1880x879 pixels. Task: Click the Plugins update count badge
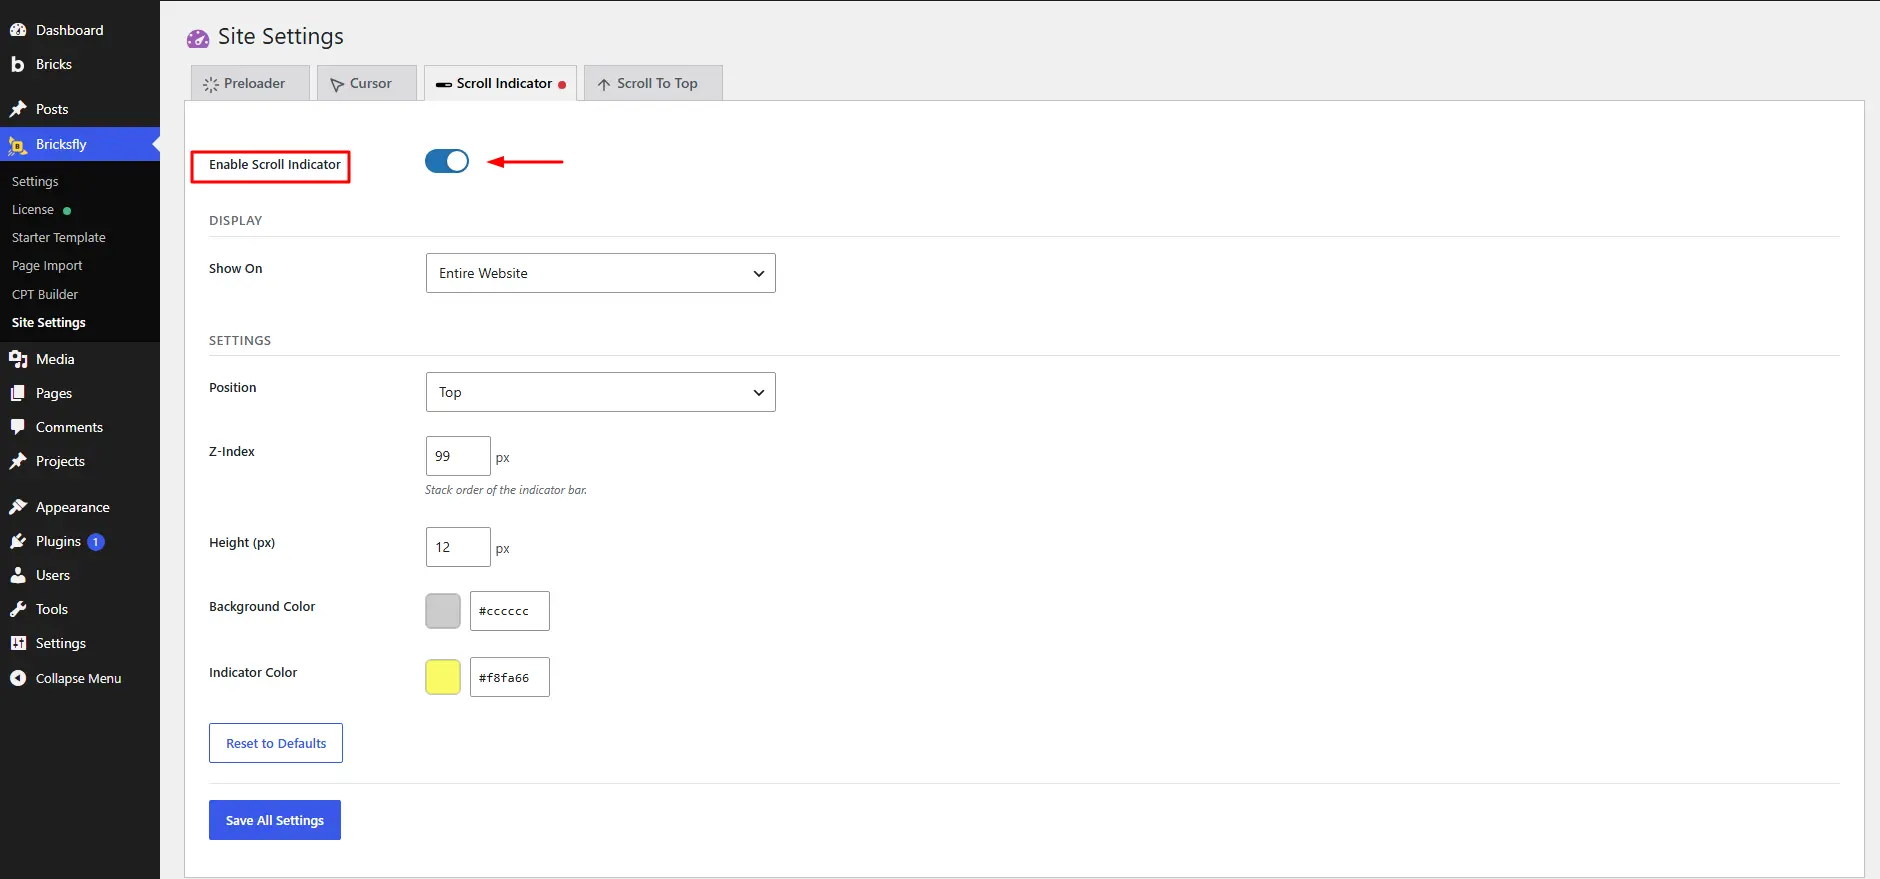(x=96, y=542)
